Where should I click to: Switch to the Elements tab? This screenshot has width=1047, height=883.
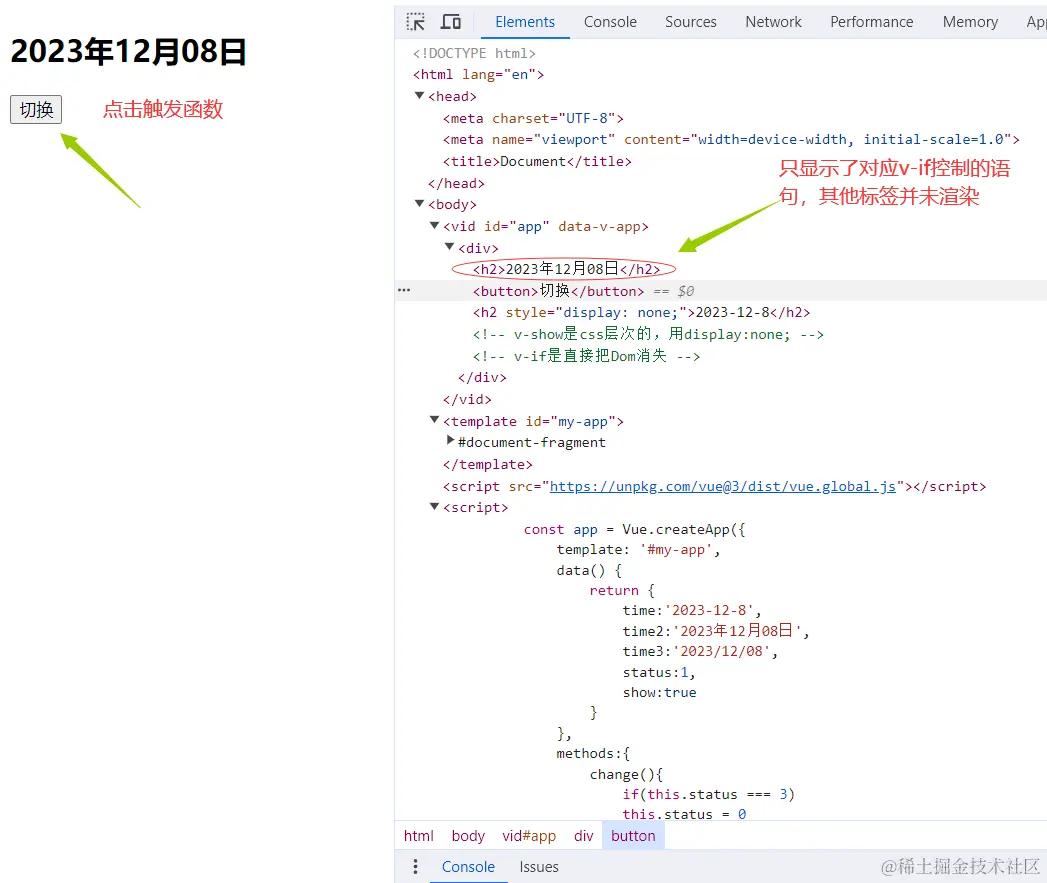click(x=525, y=22)
